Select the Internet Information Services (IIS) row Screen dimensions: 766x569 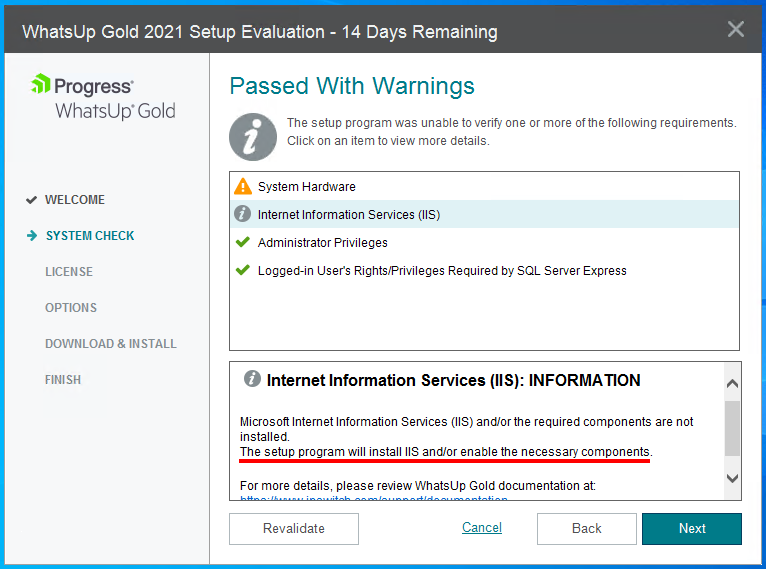click(484, 214)
